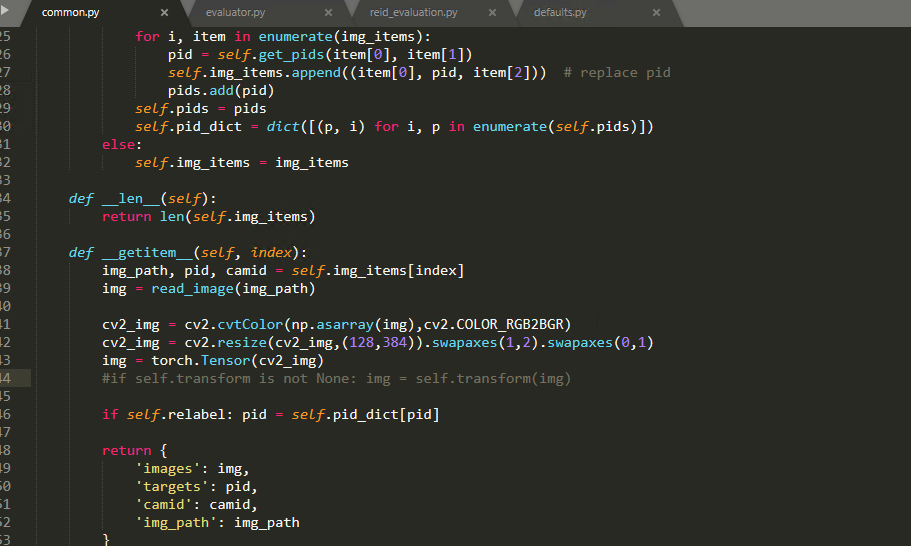Click 'enumerate(img_items)' in the for loop
911x546 pixels.
[340, 37]
